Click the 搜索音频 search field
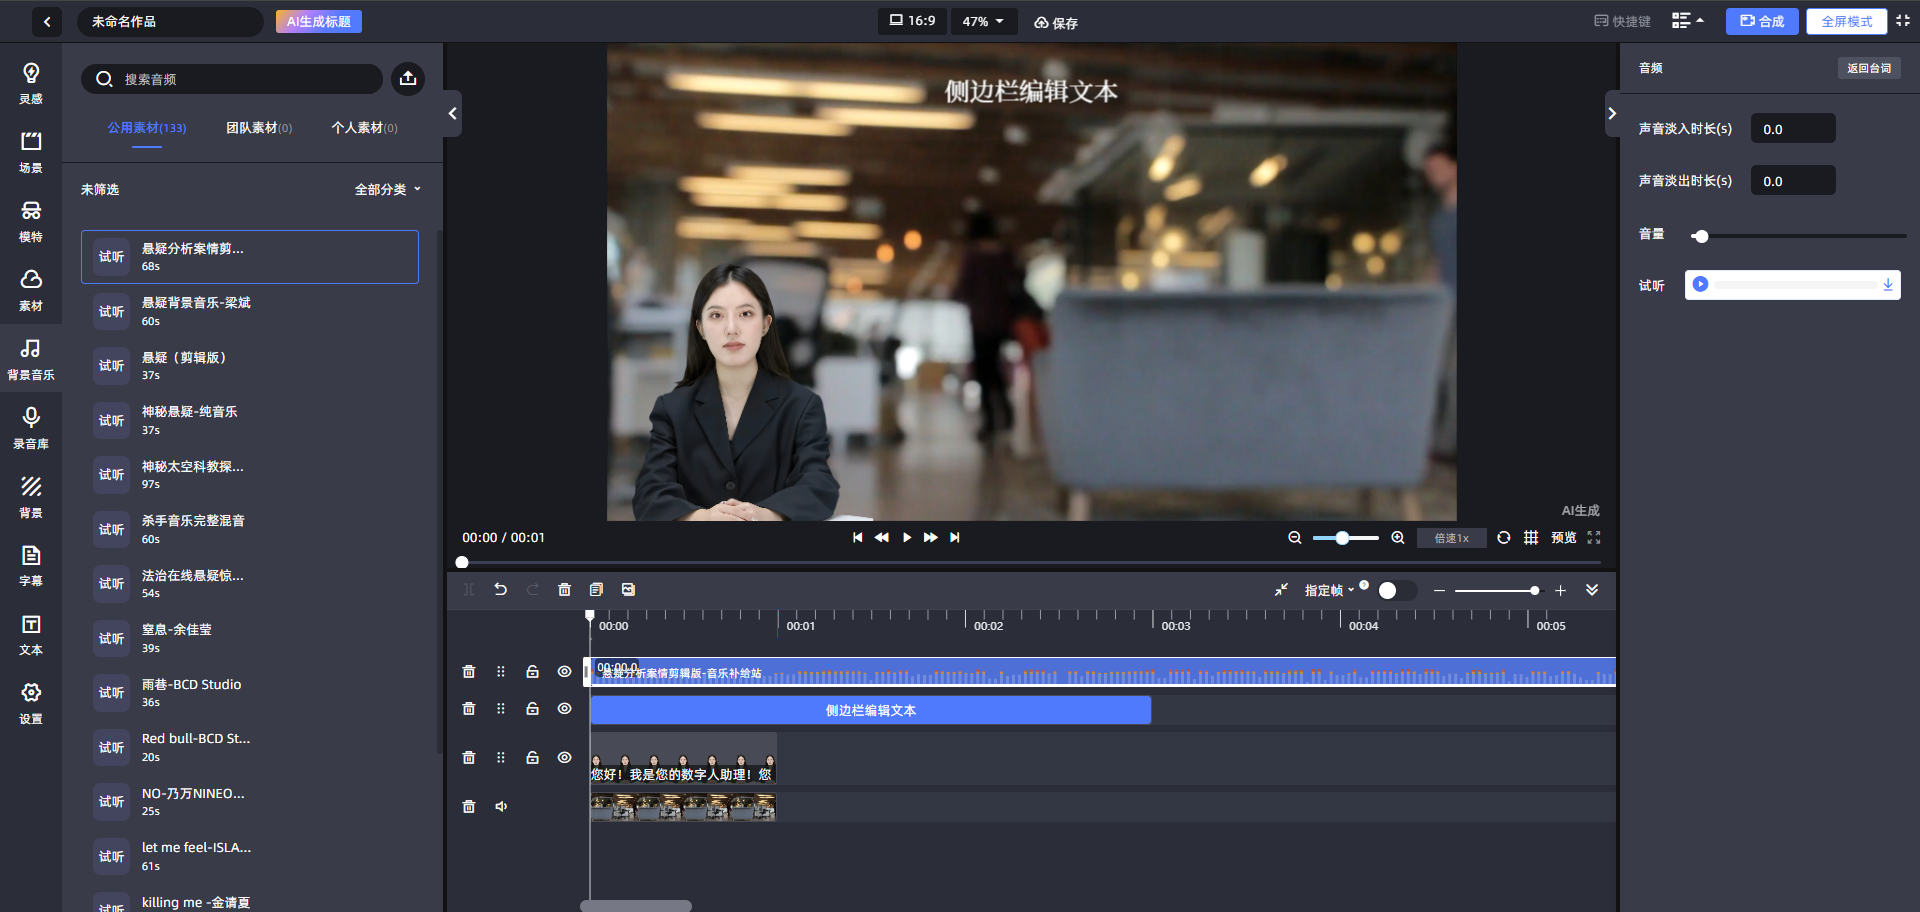Image resolution: width=1920 pixels, height=912 pixels. [232, 79]
